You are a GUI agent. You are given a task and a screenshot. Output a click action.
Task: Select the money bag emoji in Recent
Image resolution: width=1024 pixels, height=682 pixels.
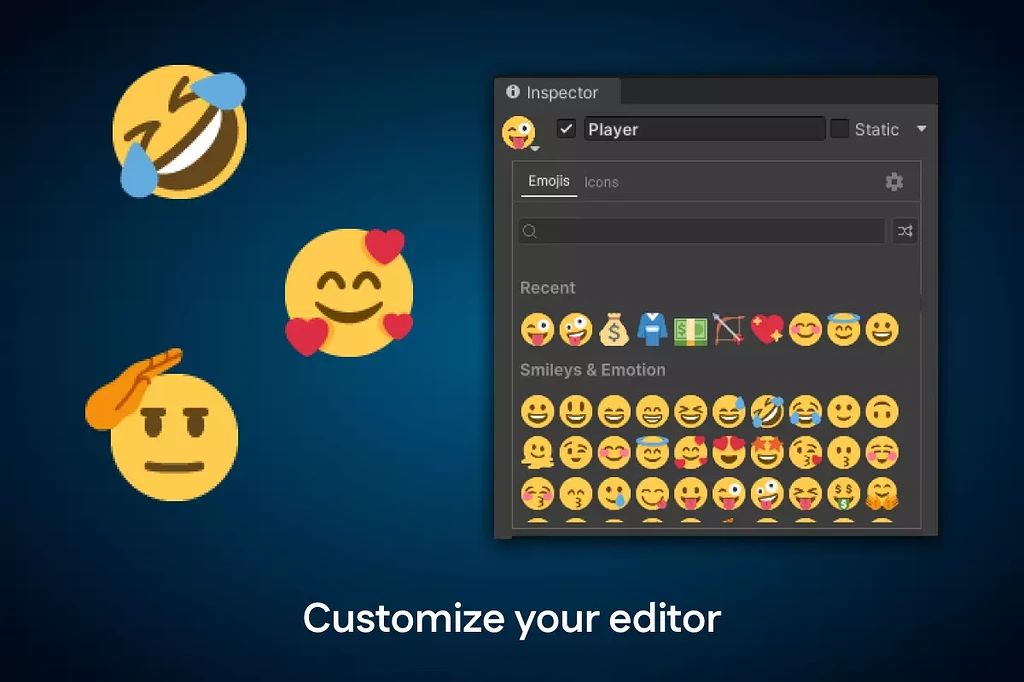(x=613, y=330)
